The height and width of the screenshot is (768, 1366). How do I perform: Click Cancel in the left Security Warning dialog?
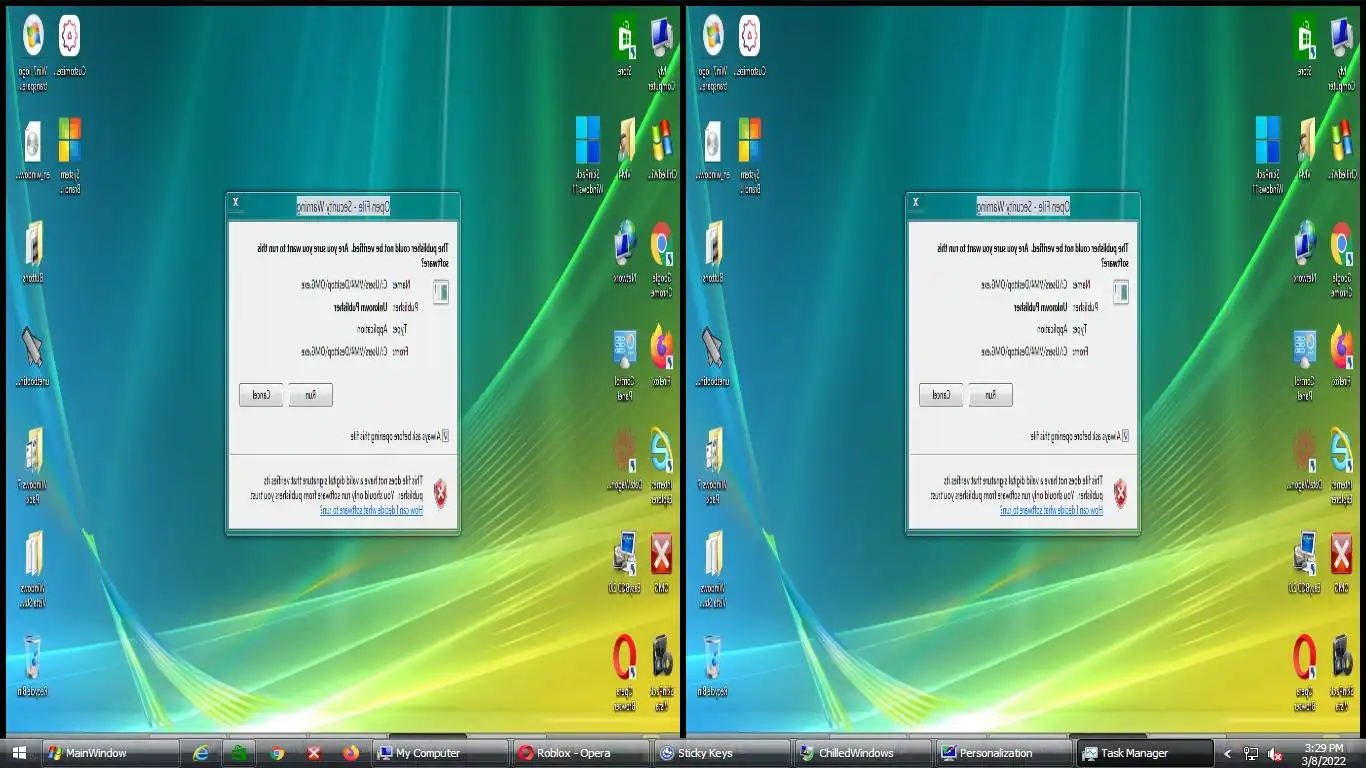[261, 395]
